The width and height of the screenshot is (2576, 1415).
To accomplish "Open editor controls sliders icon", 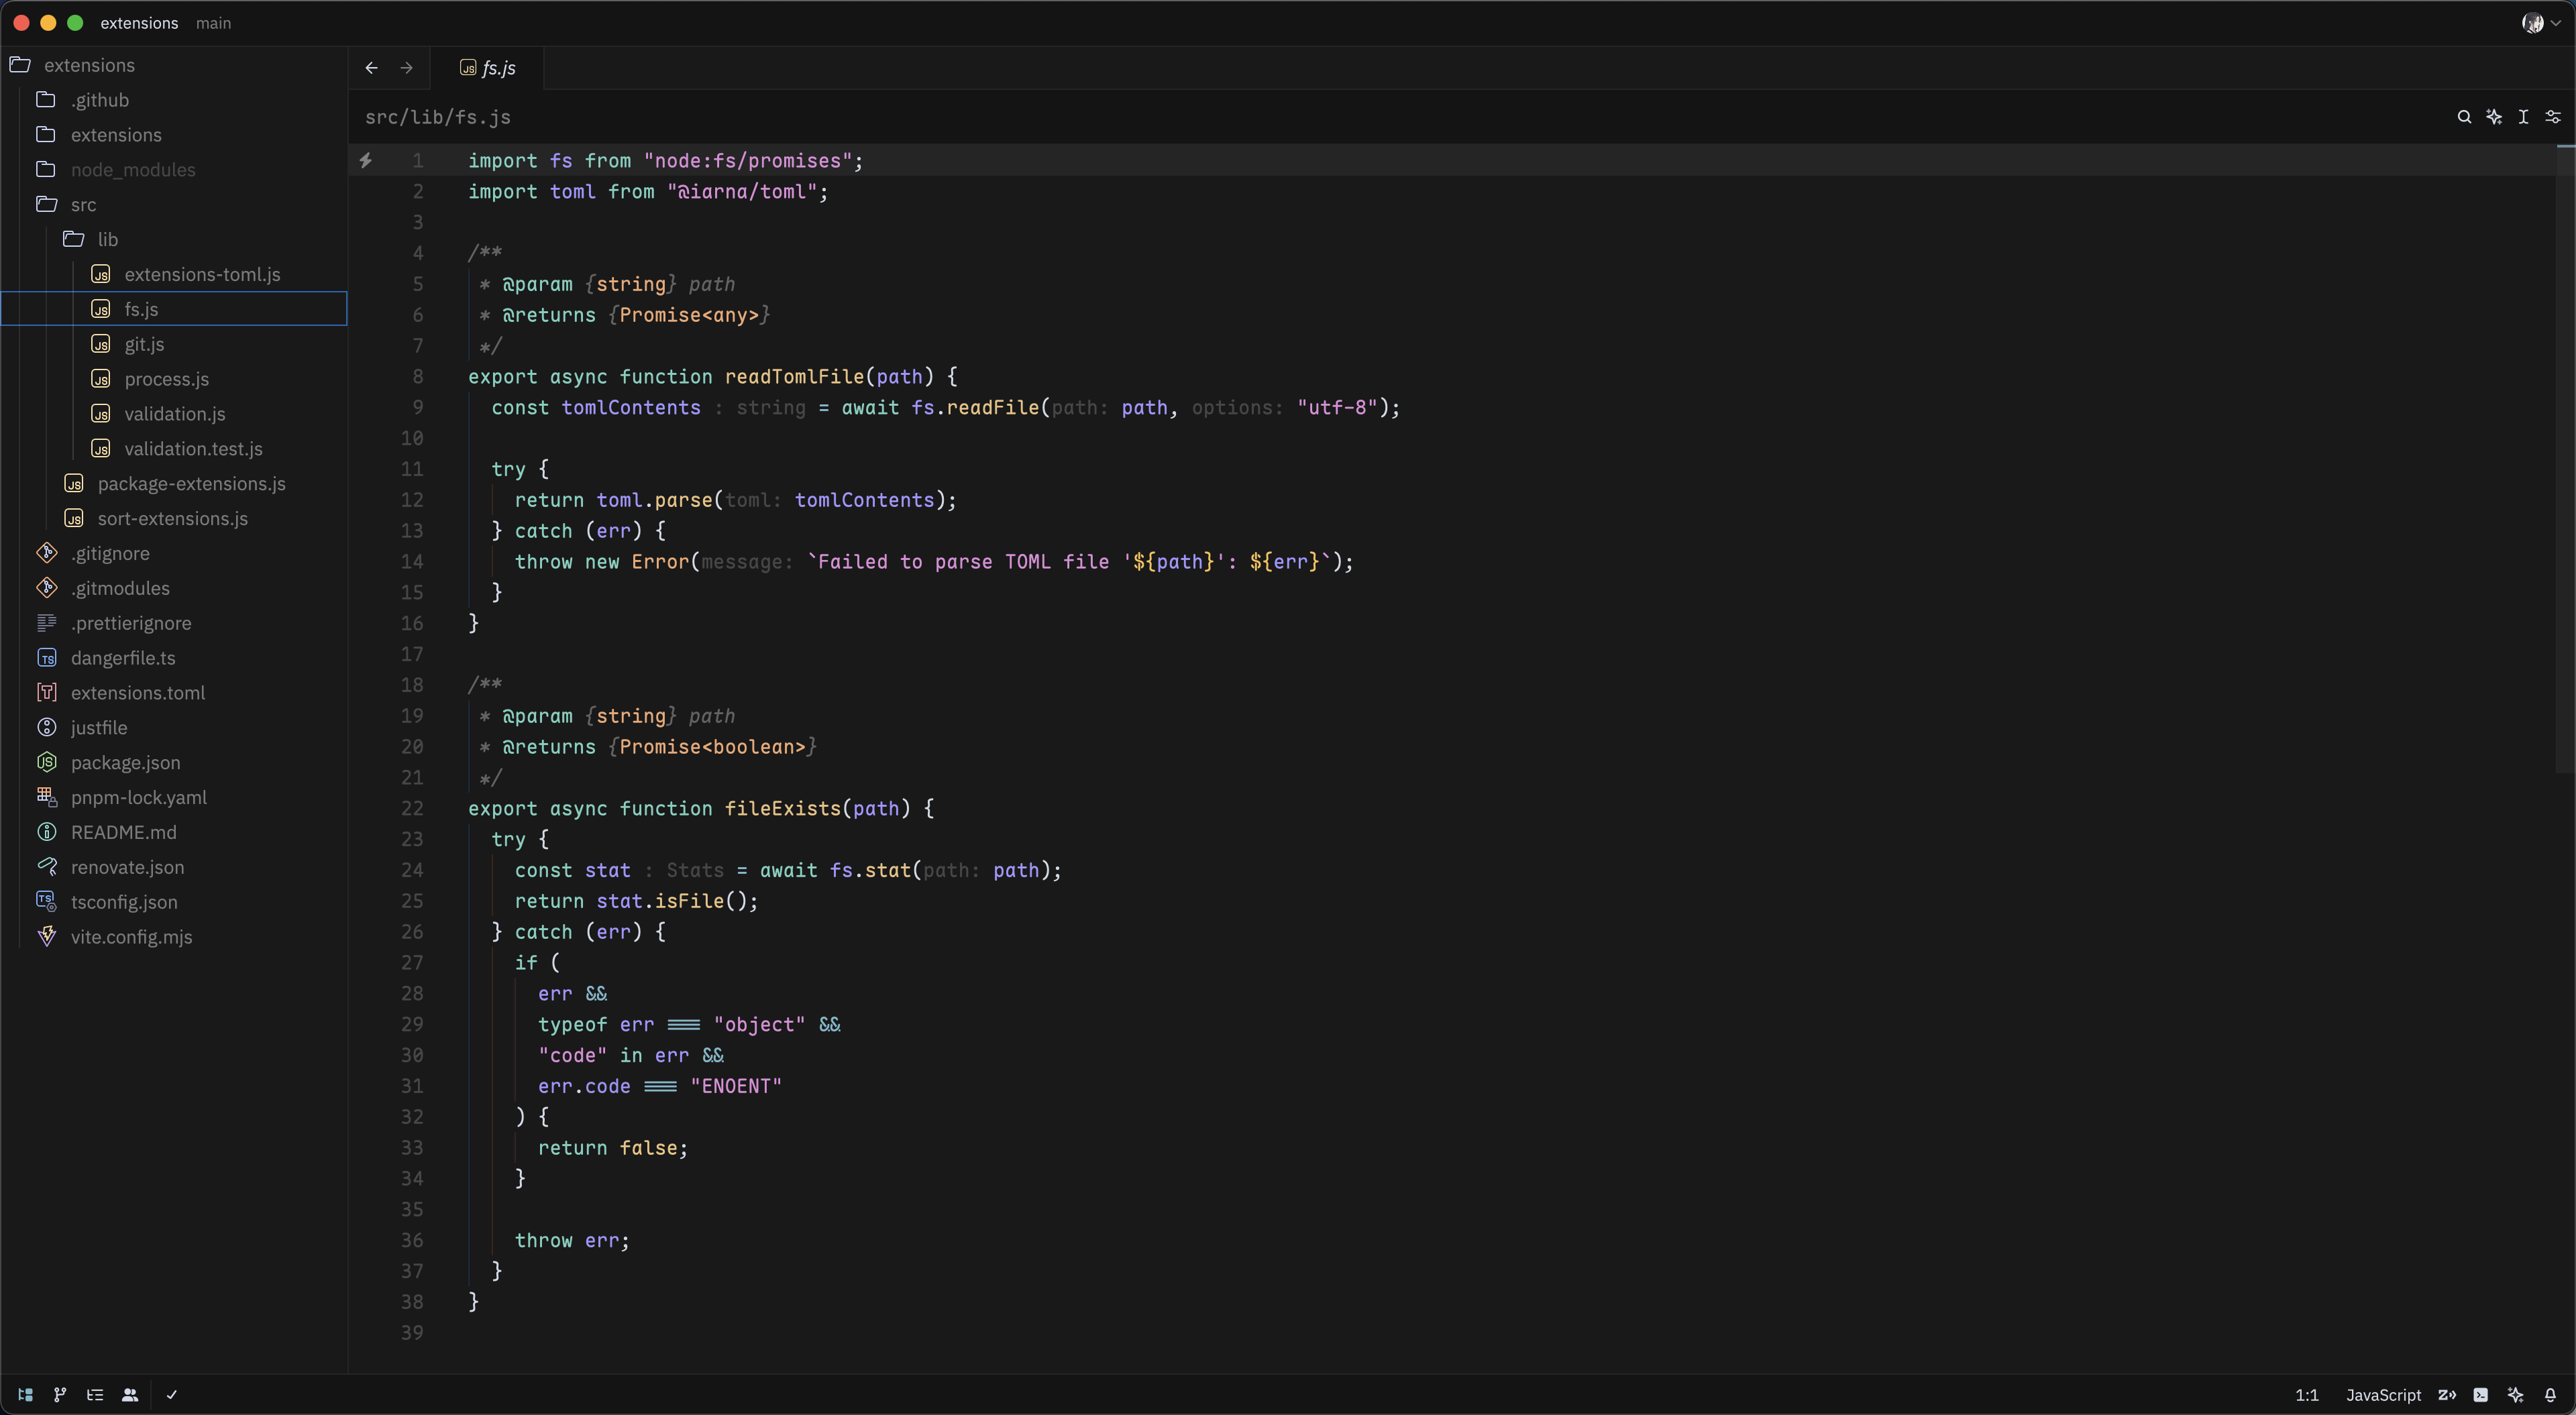I will (x=2553, y=117).
